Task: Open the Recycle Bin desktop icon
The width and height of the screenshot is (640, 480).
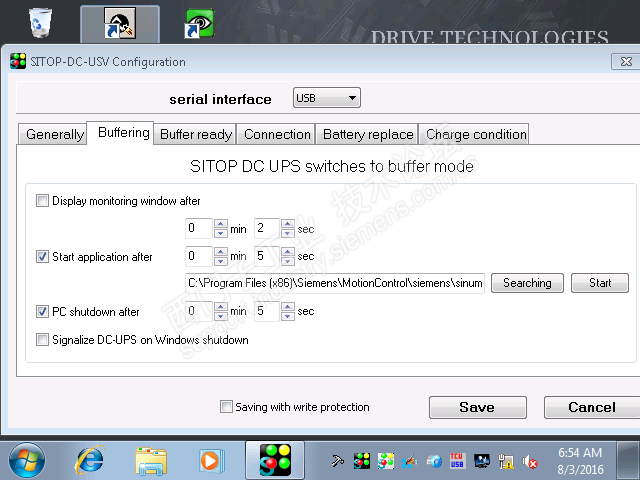Action: [x=40, y=23]
